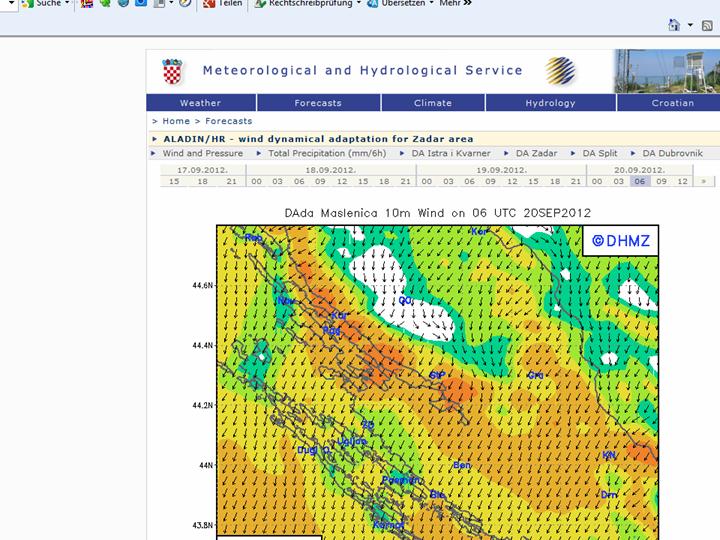Viewport: 720px width, 540px height.
Task: Click the Teilen share toolbar button
Action: [x=223, y=4]
